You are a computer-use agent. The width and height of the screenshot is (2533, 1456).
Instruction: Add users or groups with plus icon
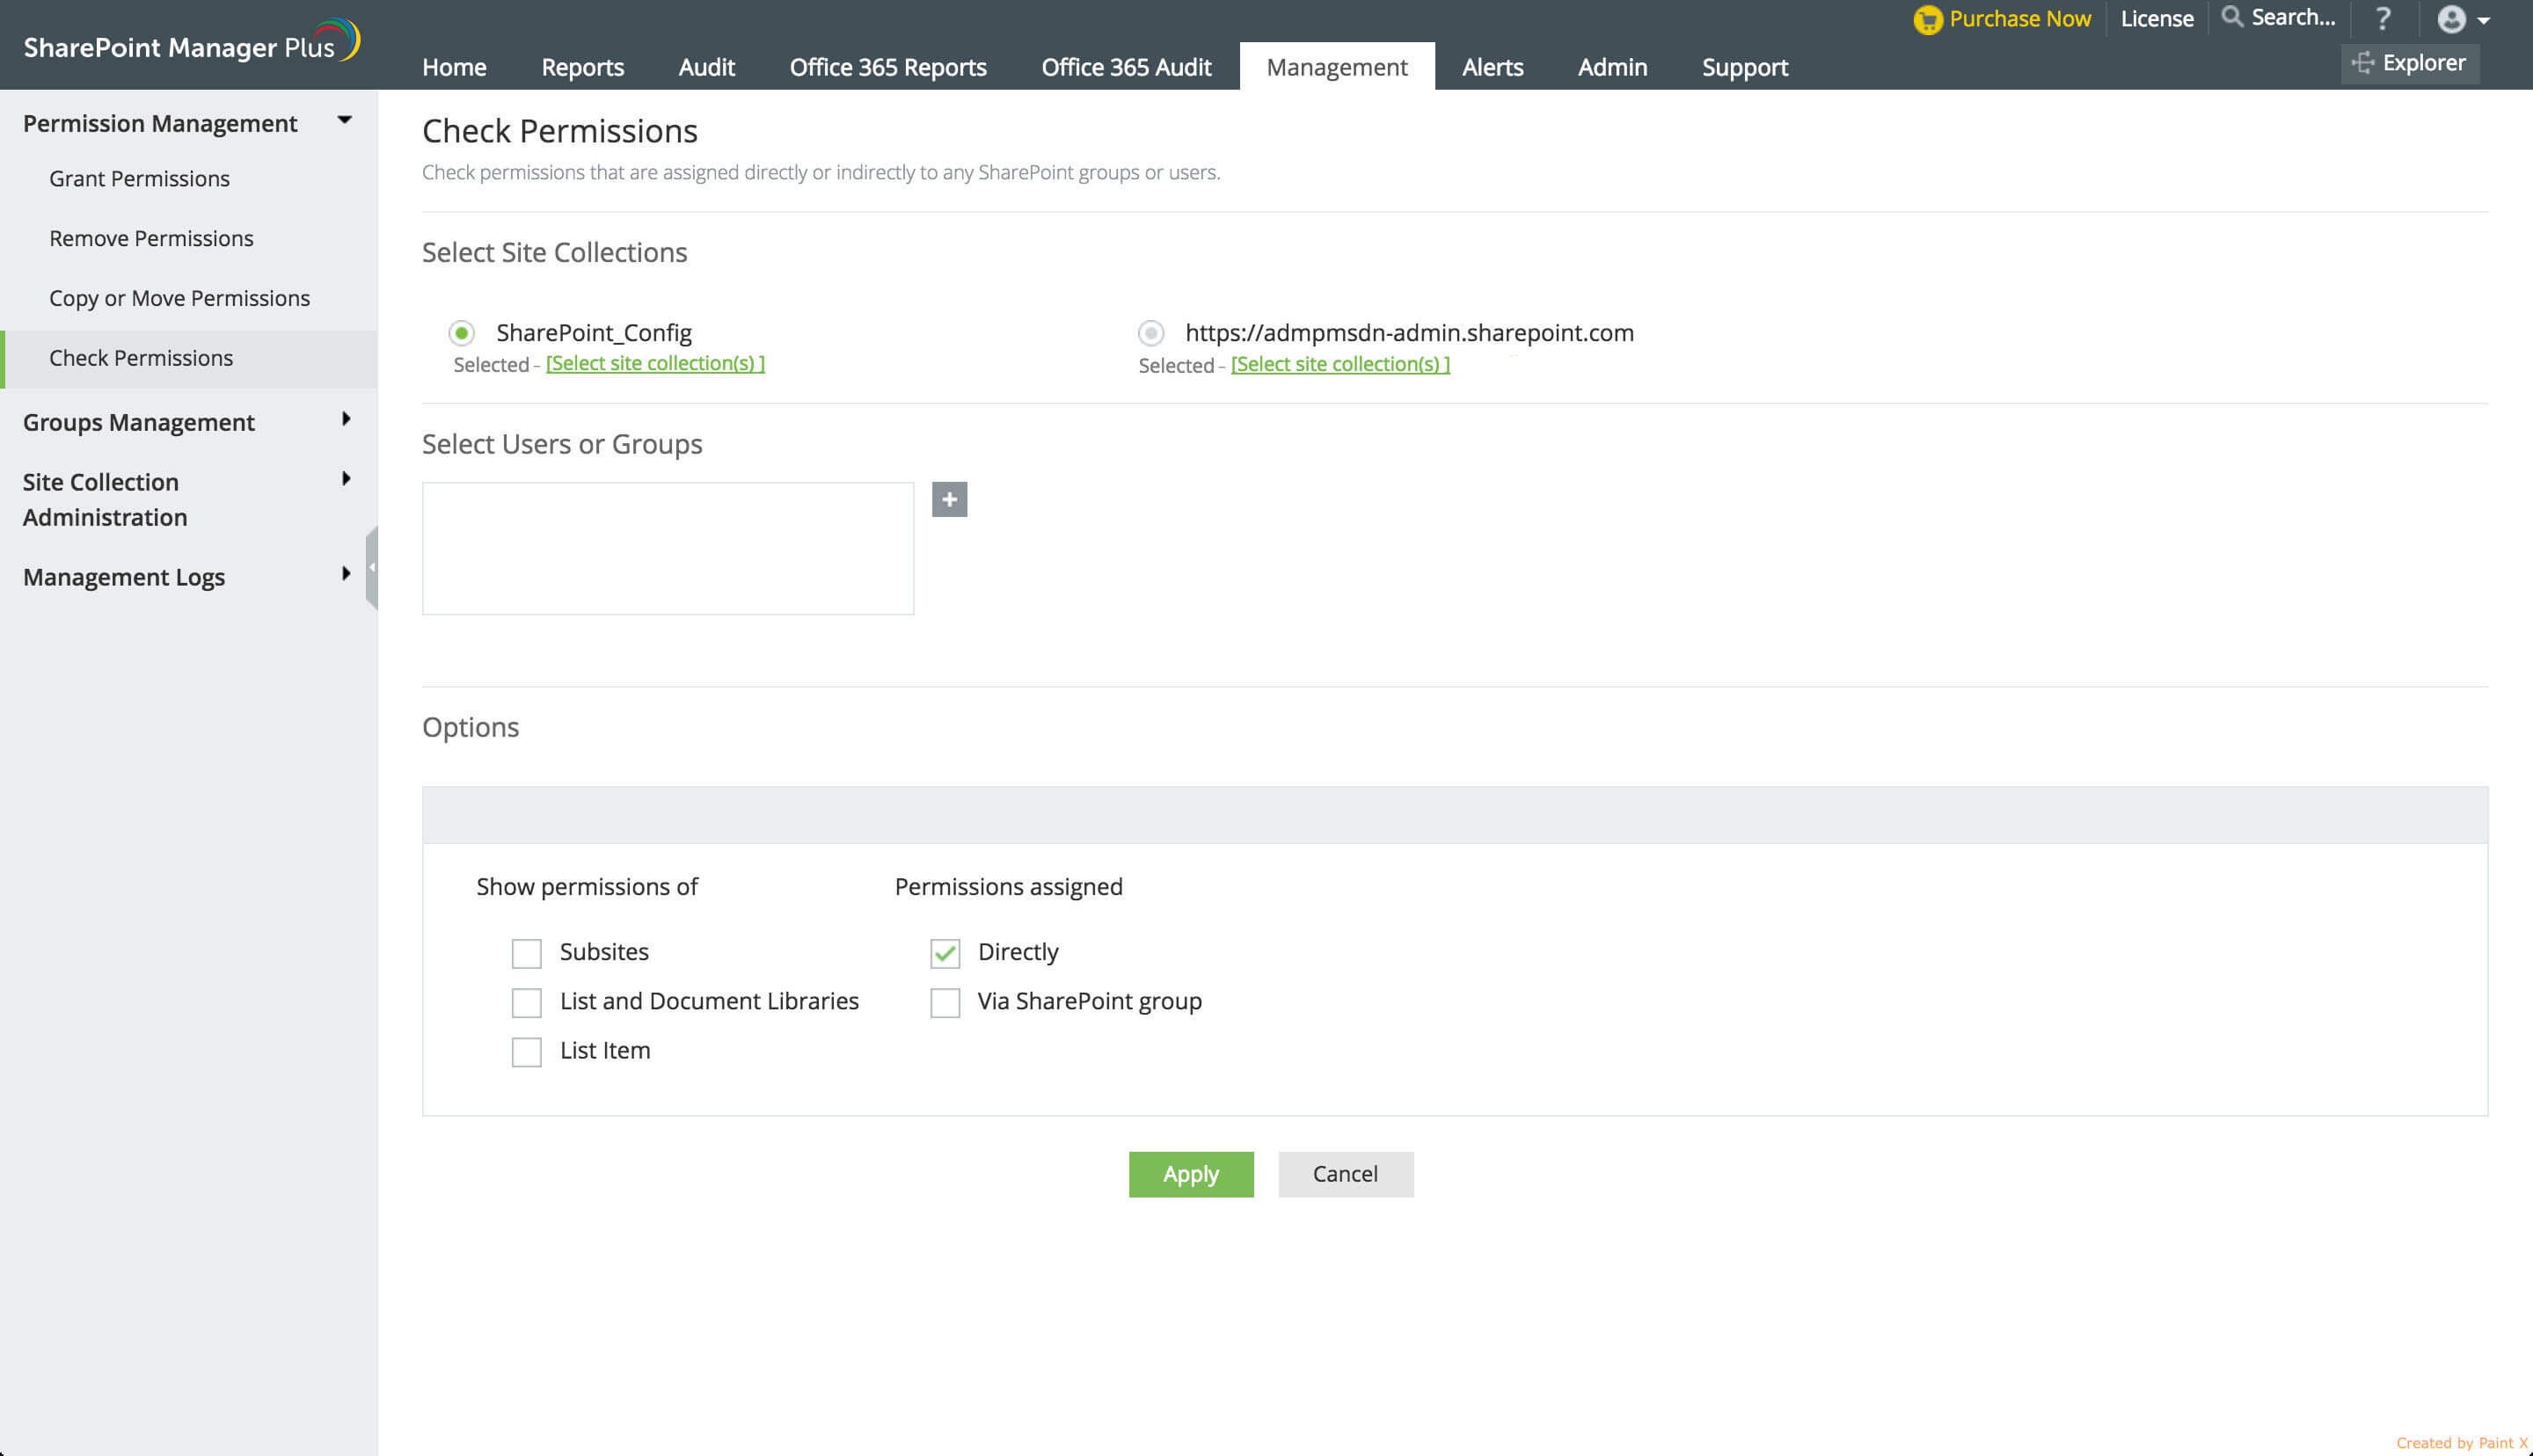point(949,499)
